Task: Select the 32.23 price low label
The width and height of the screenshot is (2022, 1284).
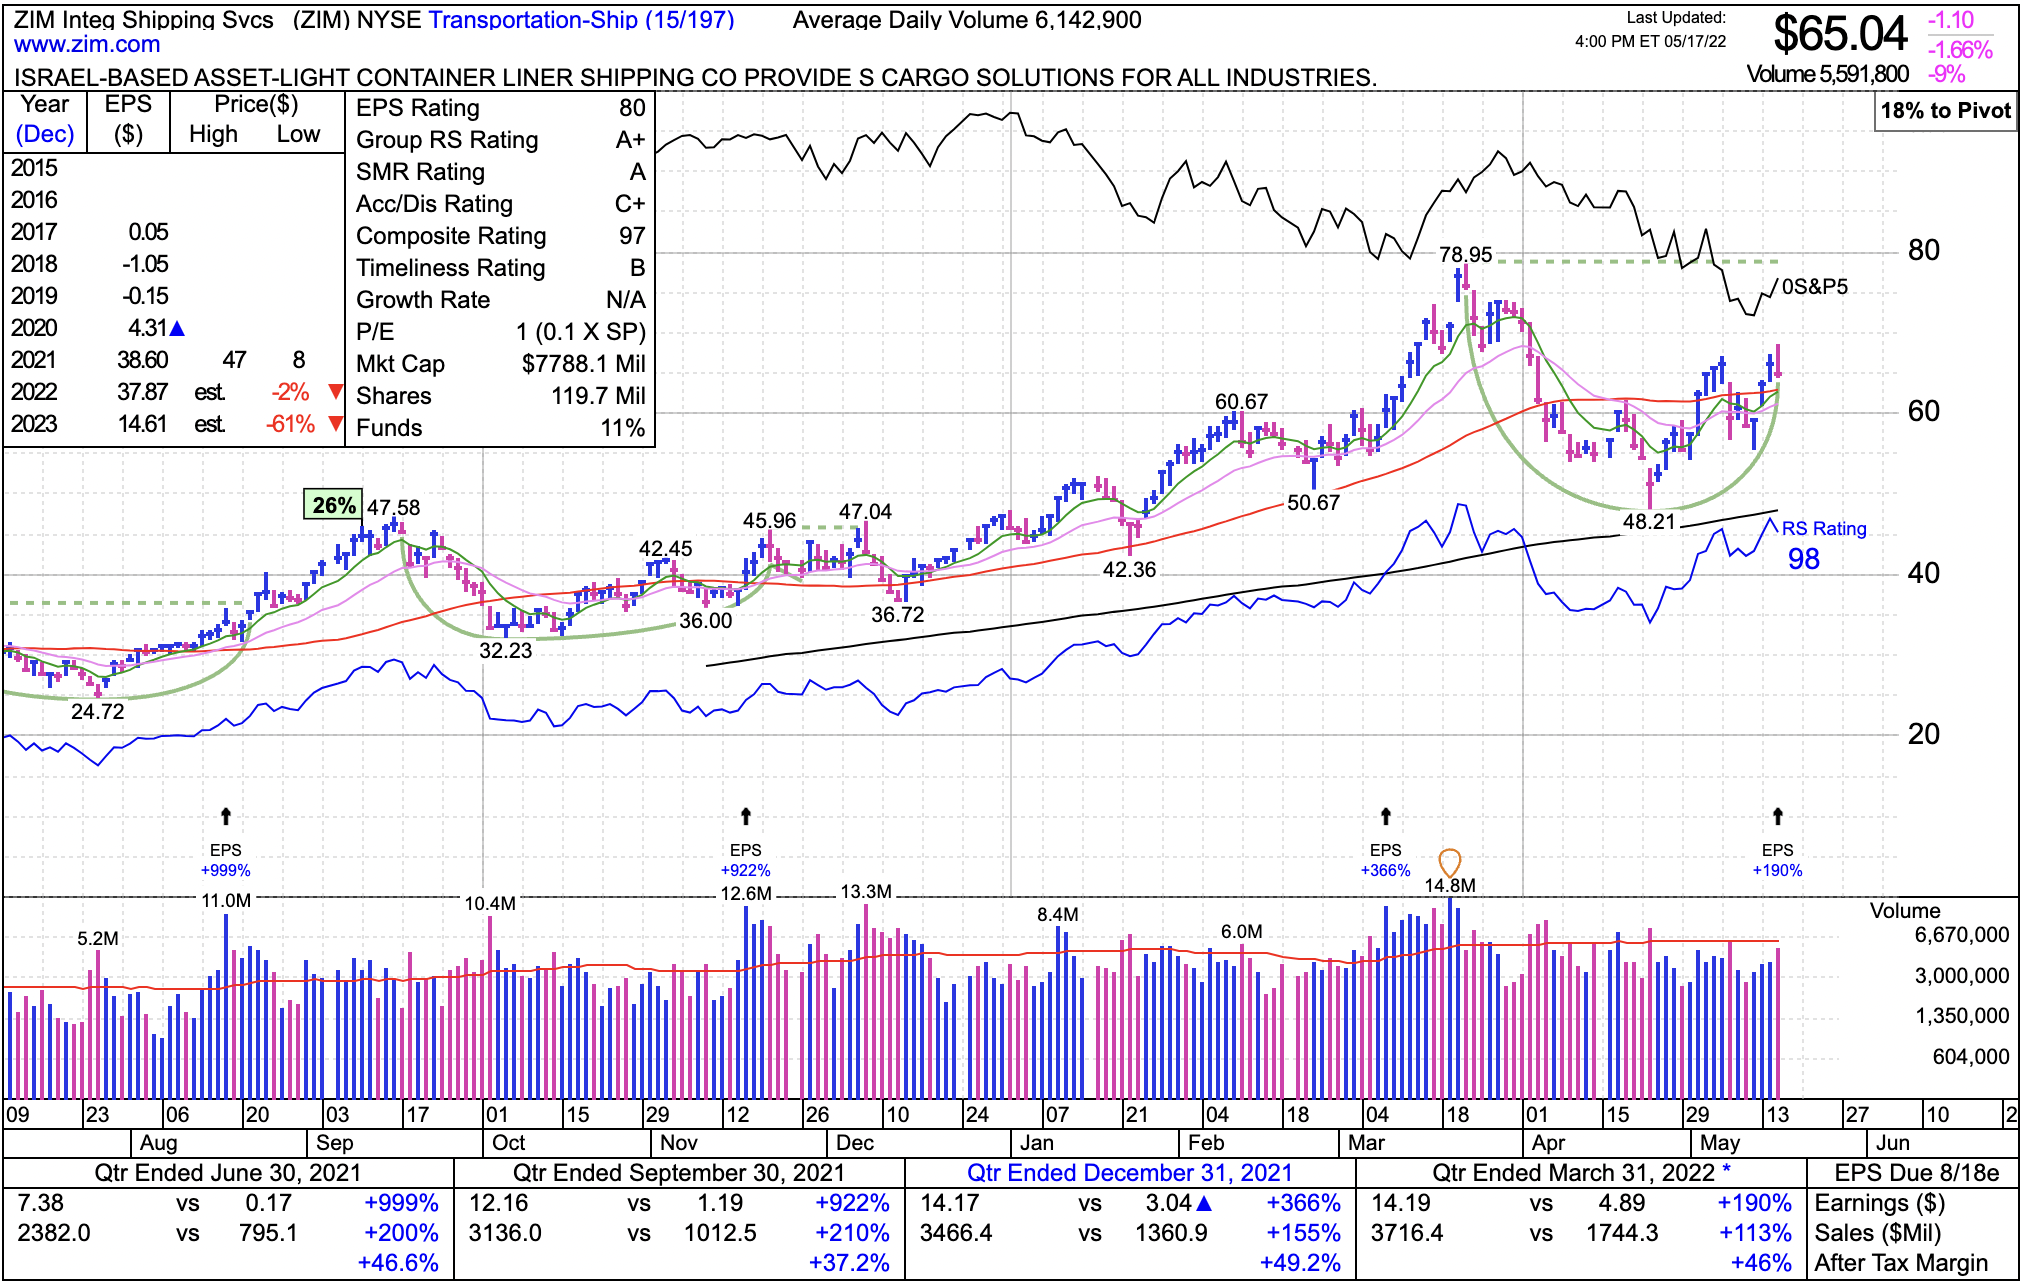Action: click(505, 651)
